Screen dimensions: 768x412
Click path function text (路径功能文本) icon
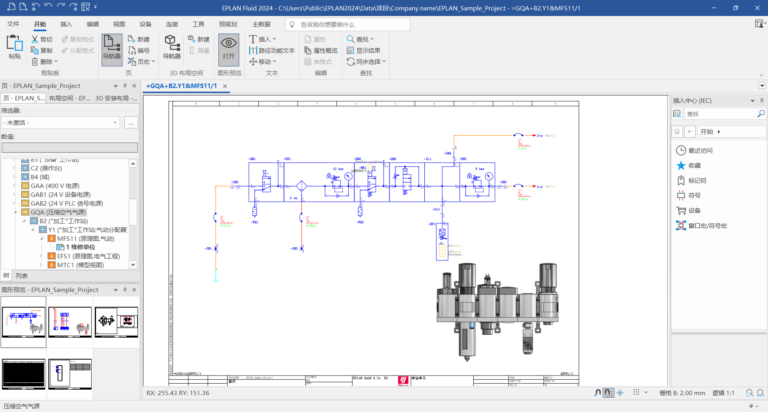tap(253, 50)
